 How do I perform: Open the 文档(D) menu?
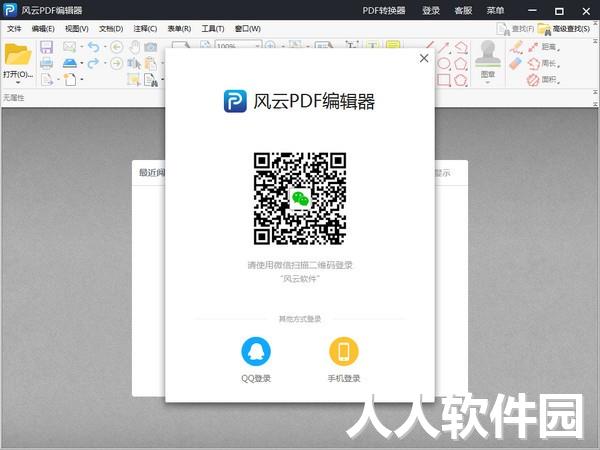pos(111,29)
